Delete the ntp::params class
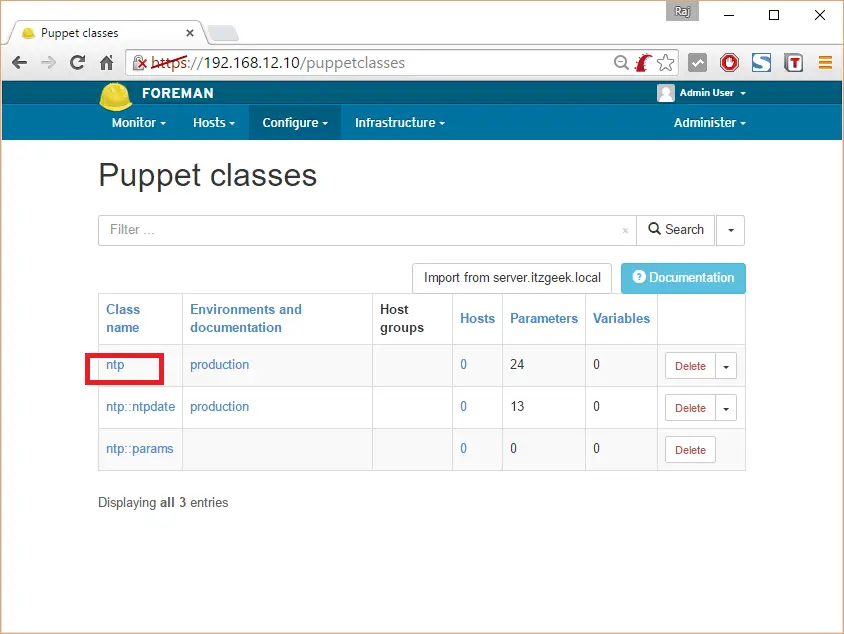844x634 pixels. tap(690, 450)
